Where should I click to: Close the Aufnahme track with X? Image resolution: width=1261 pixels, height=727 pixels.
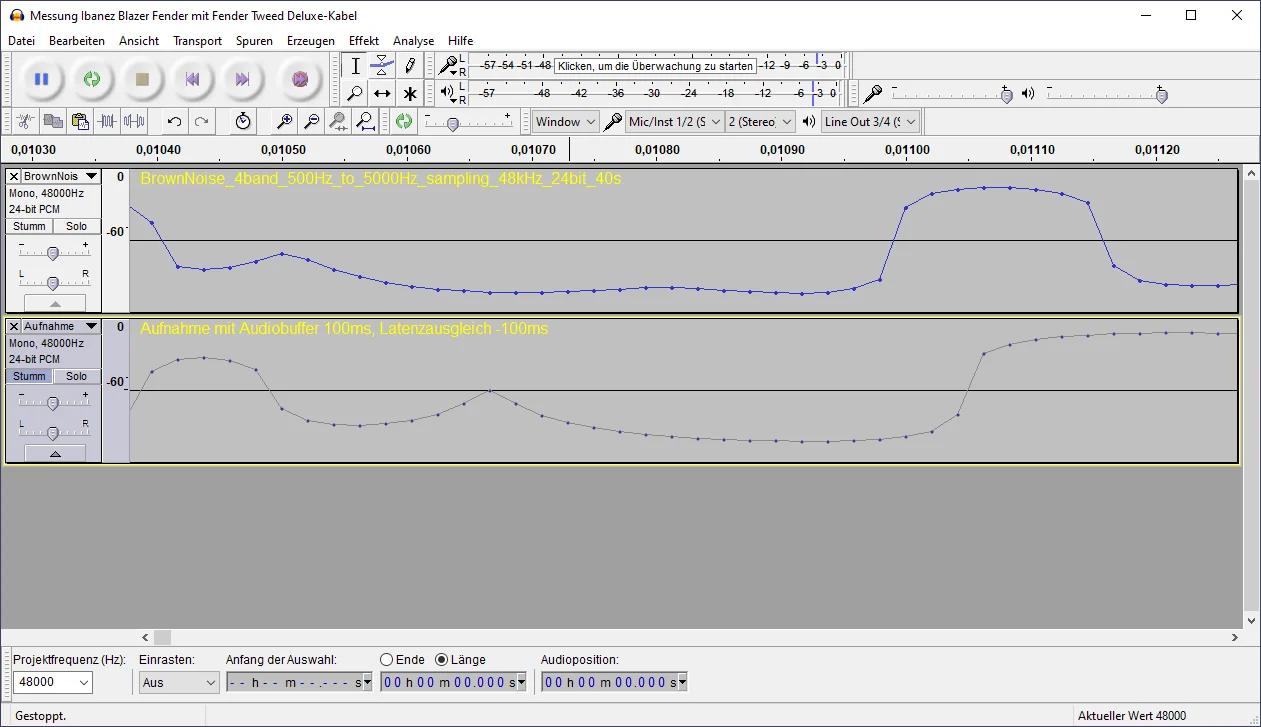click(x=14, y=326)
